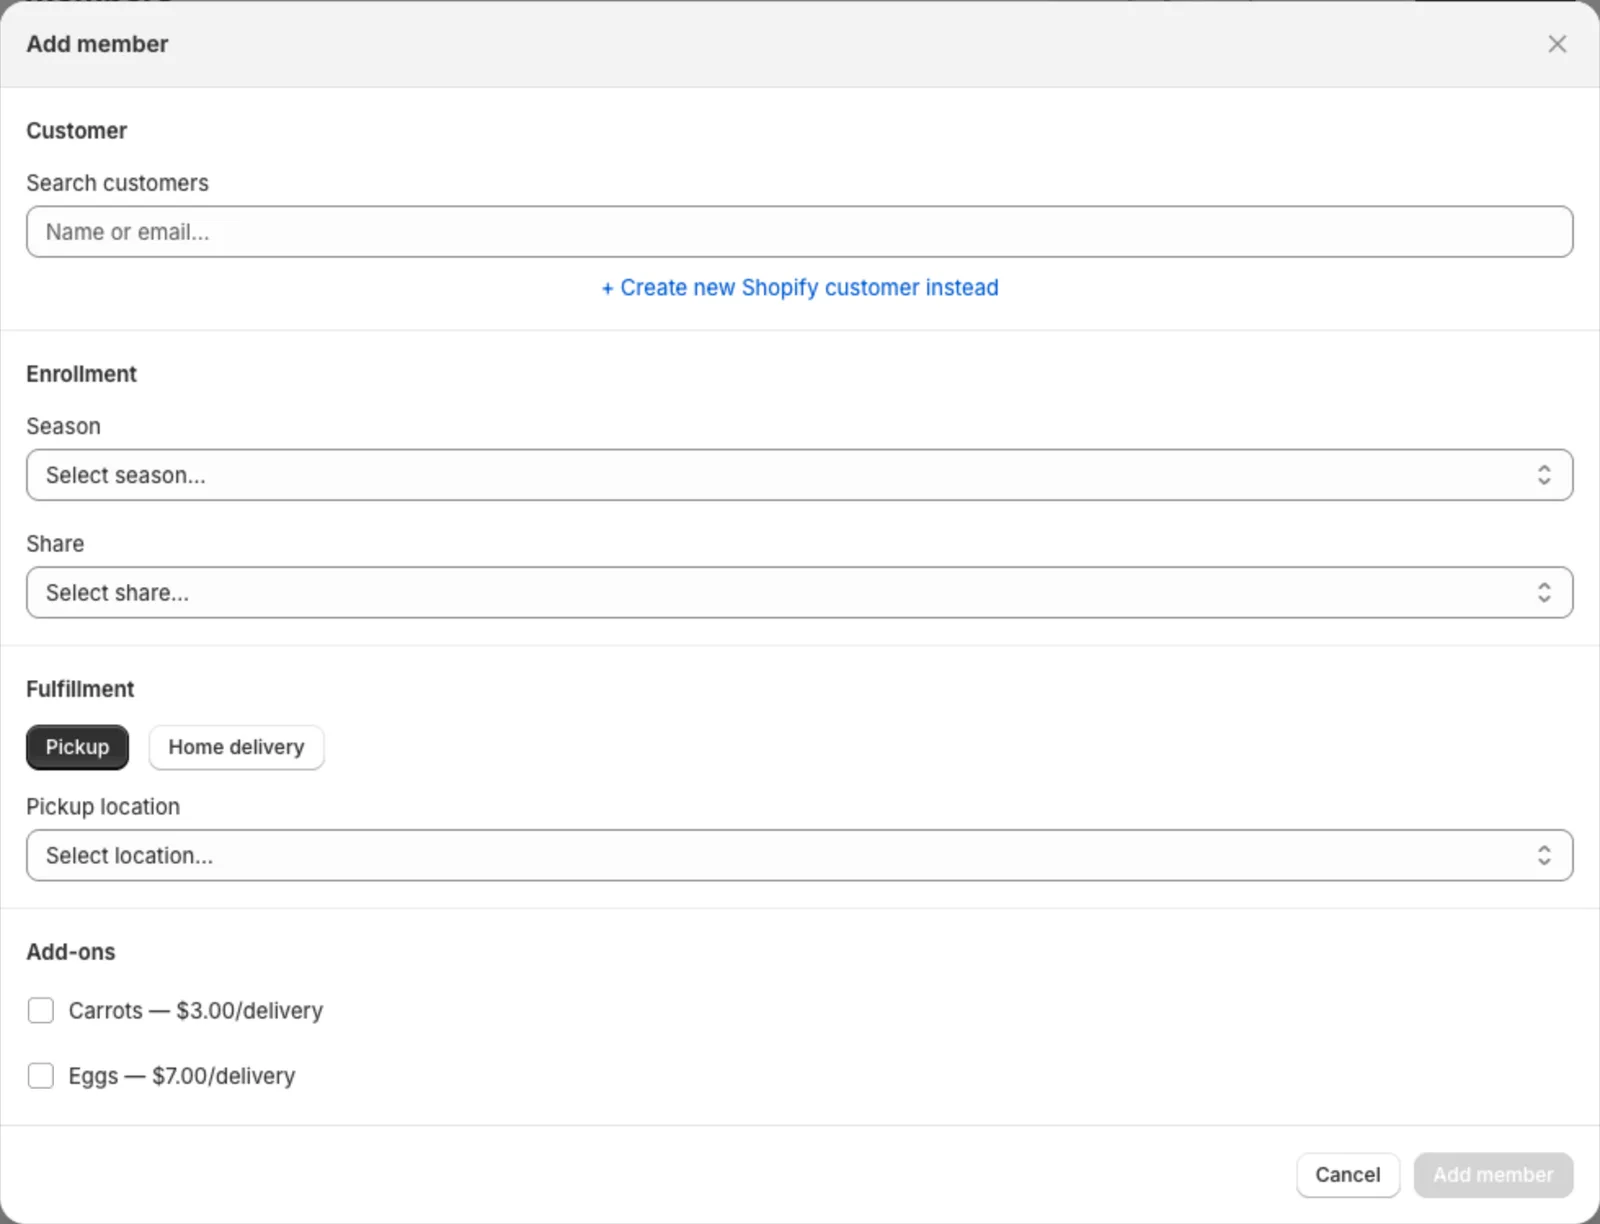Select the Pickup fulfillment option

[x=77, y=747]
